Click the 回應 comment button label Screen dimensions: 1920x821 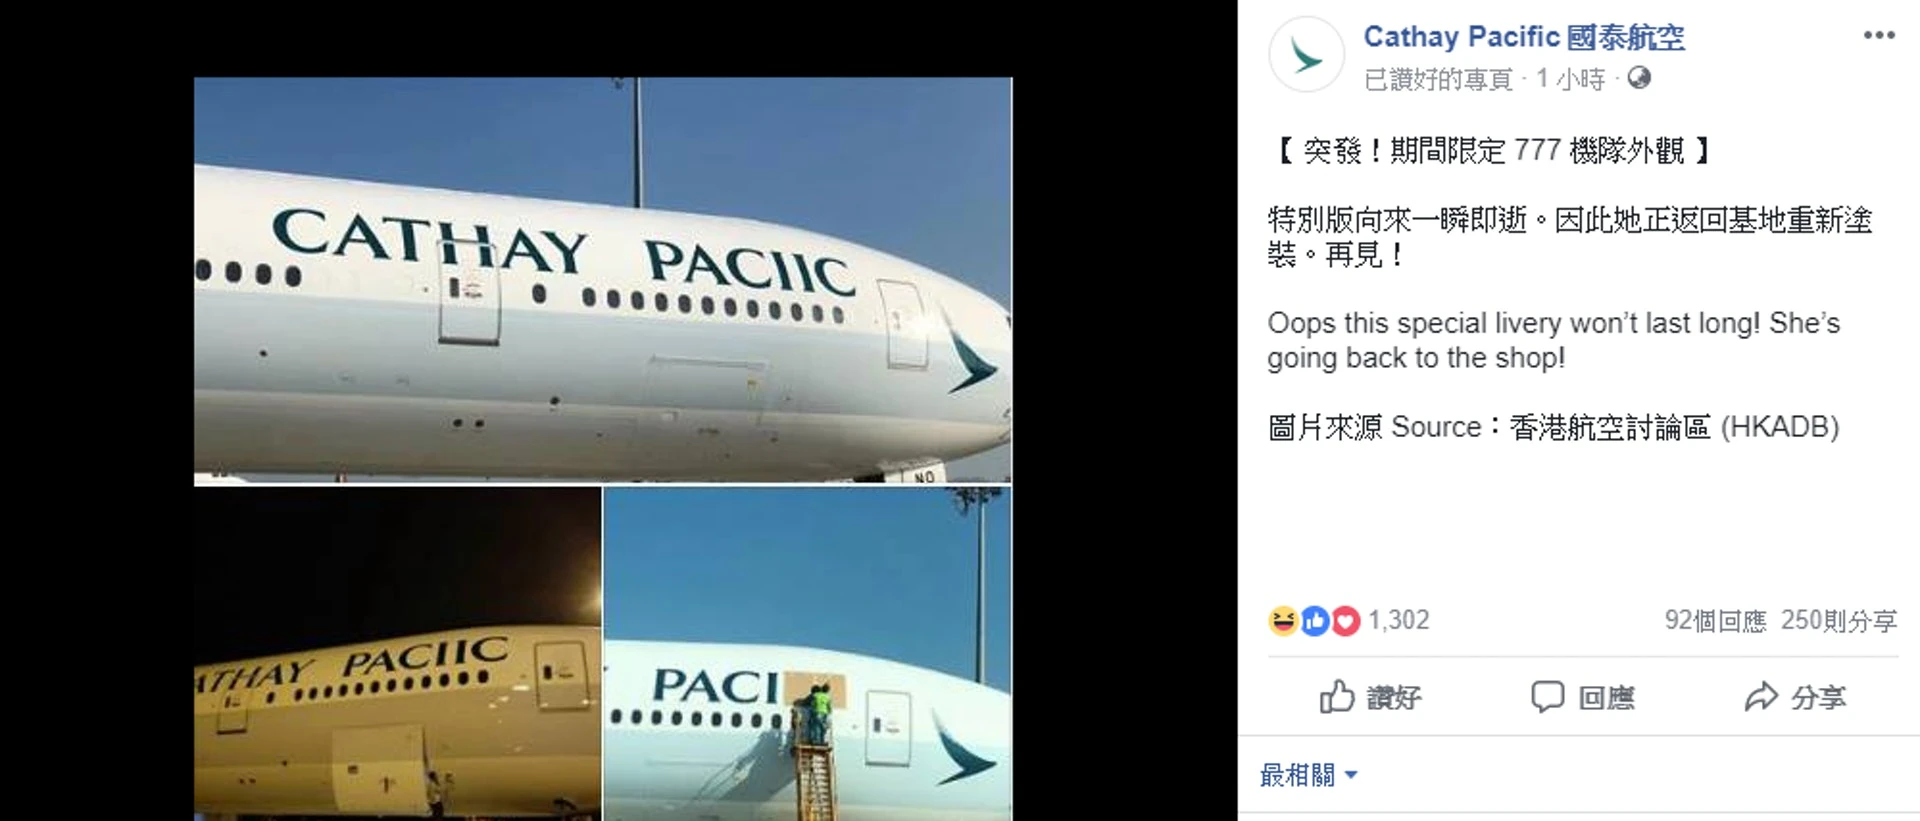coord(1606,697)
